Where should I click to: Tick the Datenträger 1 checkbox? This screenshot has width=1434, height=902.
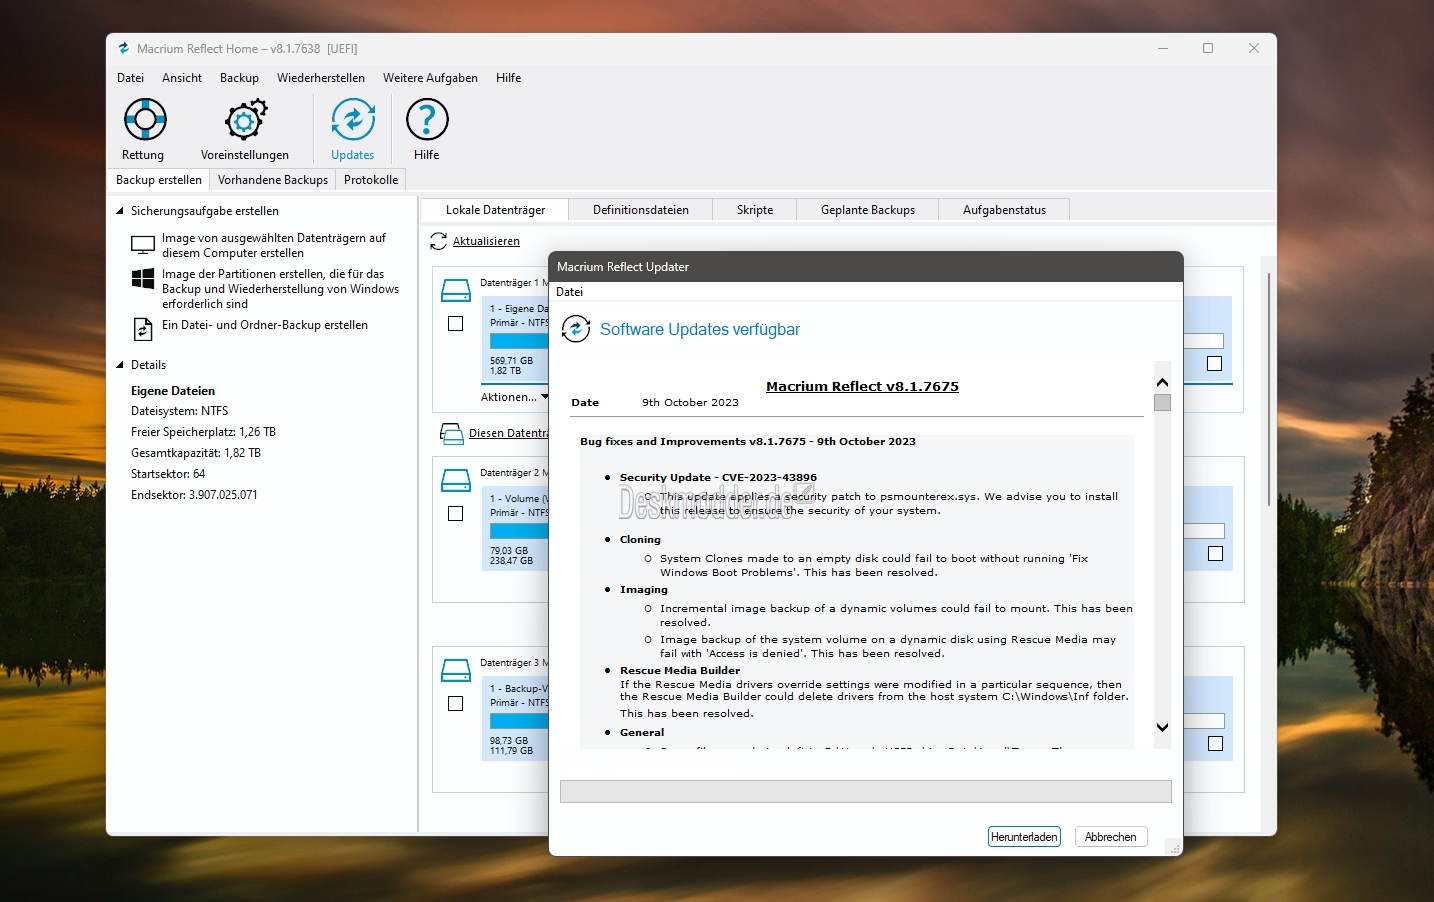[x=456, y=324]
